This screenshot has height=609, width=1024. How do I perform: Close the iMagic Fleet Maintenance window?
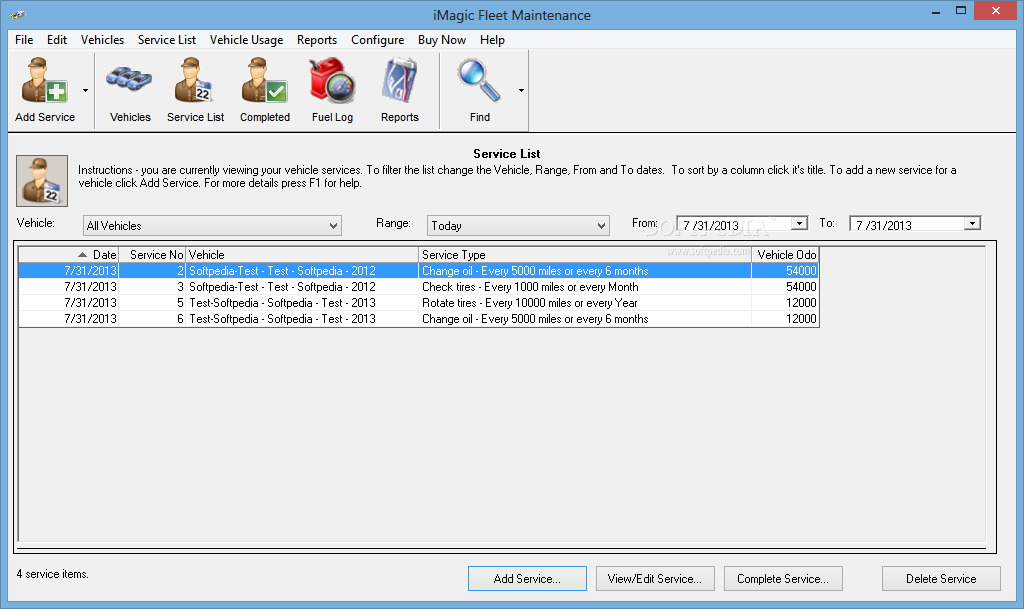(996, 10)
